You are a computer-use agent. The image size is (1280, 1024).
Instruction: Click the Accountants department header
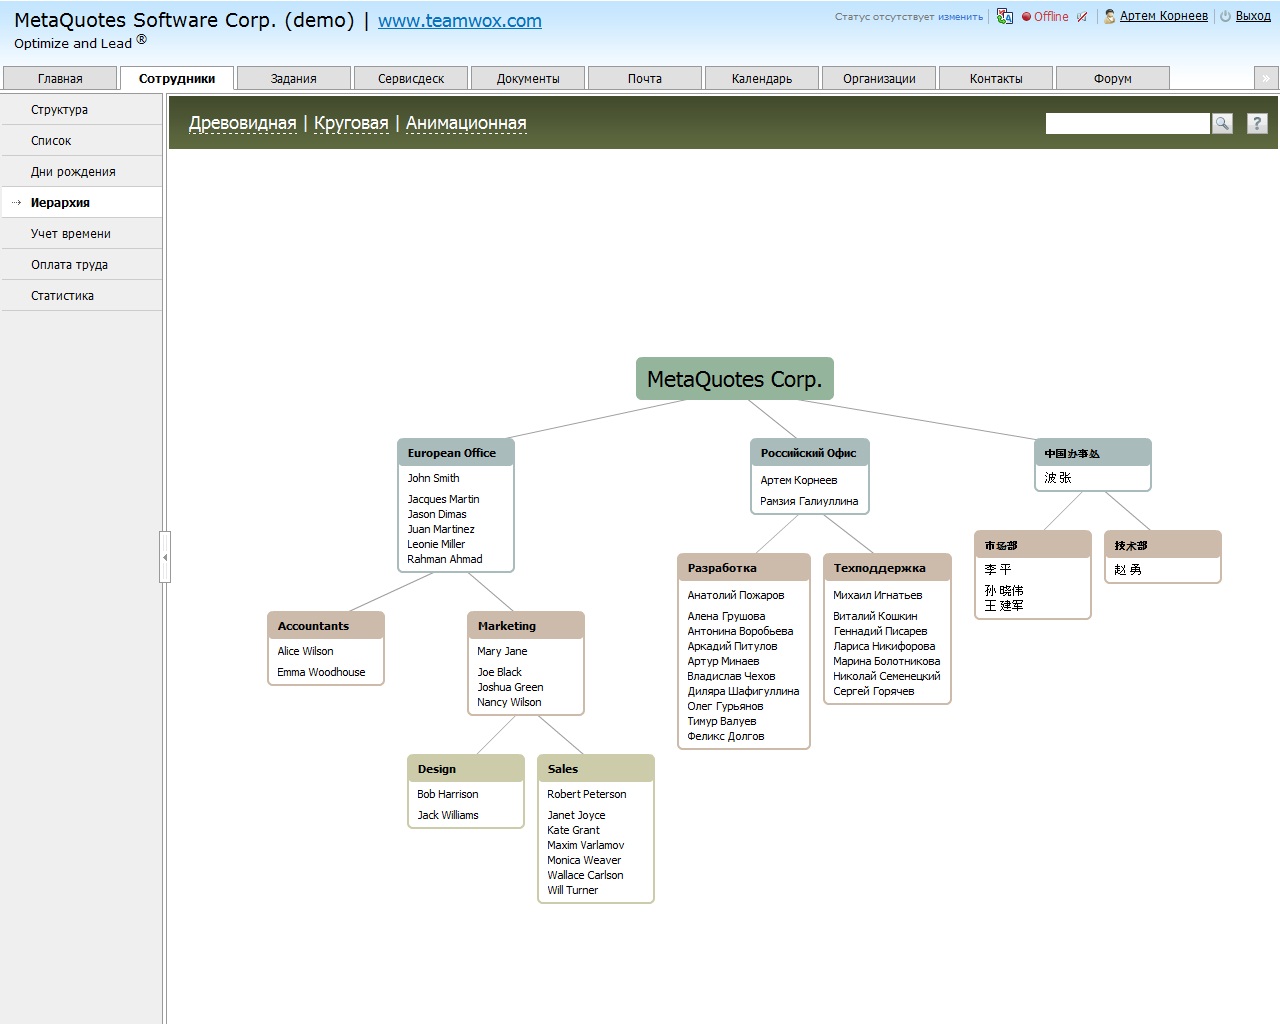[x=326, y=626]
